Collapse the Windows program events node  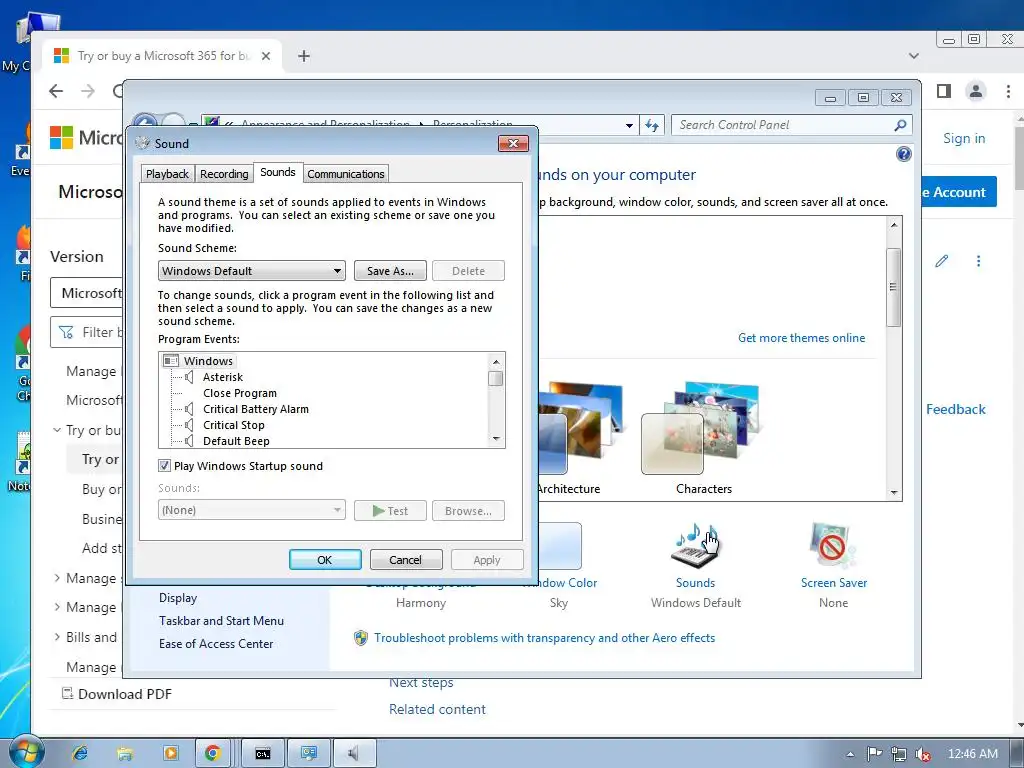[x=199, y=361]
